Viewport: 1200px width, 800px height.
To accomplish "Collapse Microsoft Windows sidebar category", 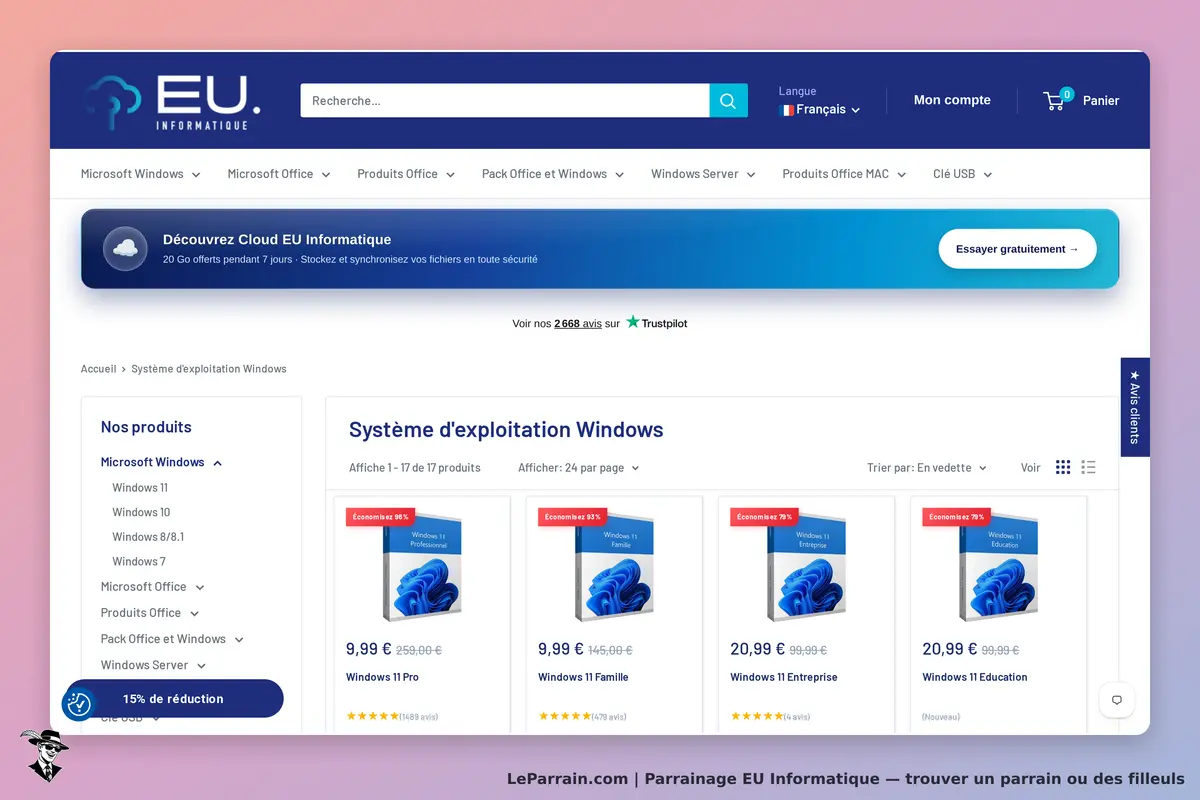I will pyautogui.click(x=161, y=462).
